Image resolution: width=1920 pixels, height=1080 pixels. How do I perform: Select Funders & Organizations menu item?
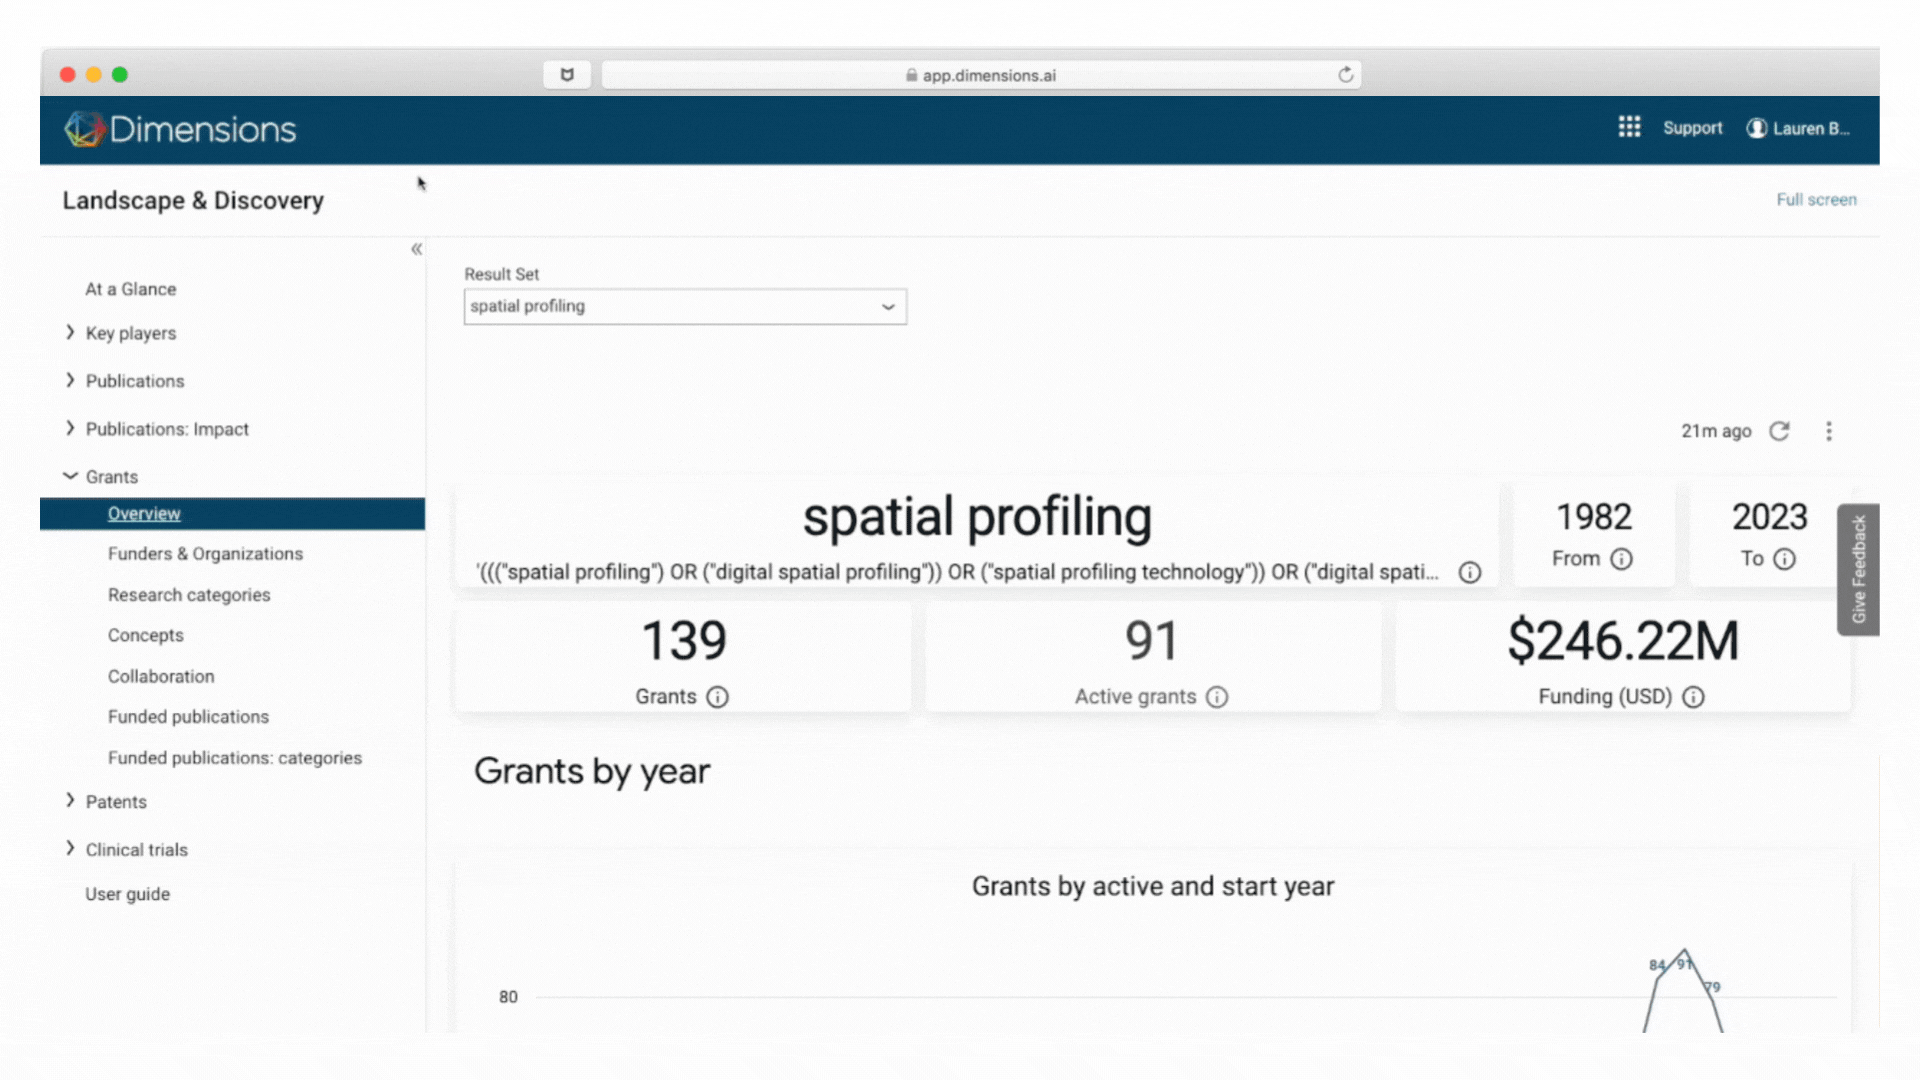click(205, 554)
